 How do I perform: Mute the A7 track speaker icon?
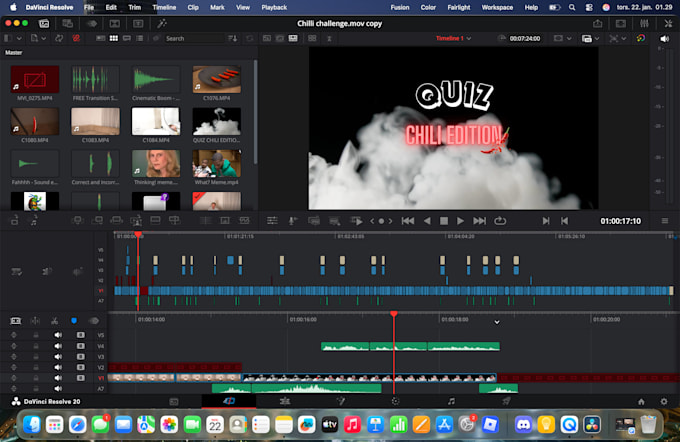tap(58, 389)
